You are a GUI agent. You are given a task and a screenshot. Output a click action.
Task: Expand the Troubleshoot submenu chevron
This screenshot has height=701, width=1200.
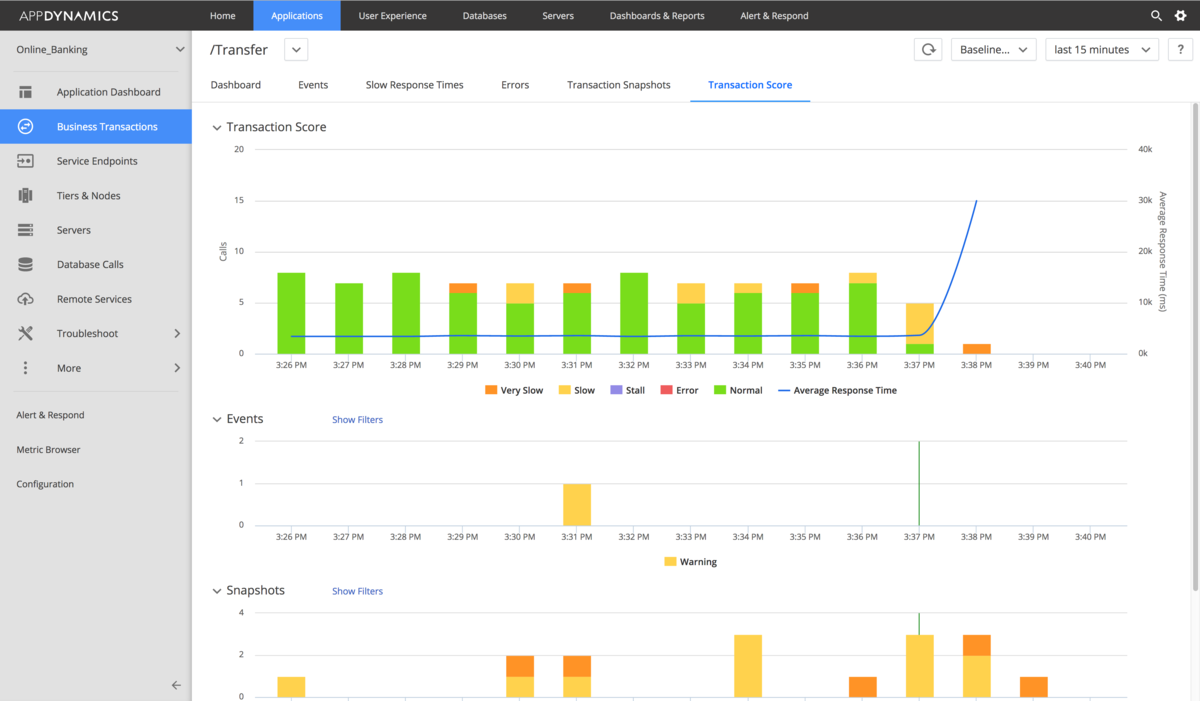coord(177,334)
